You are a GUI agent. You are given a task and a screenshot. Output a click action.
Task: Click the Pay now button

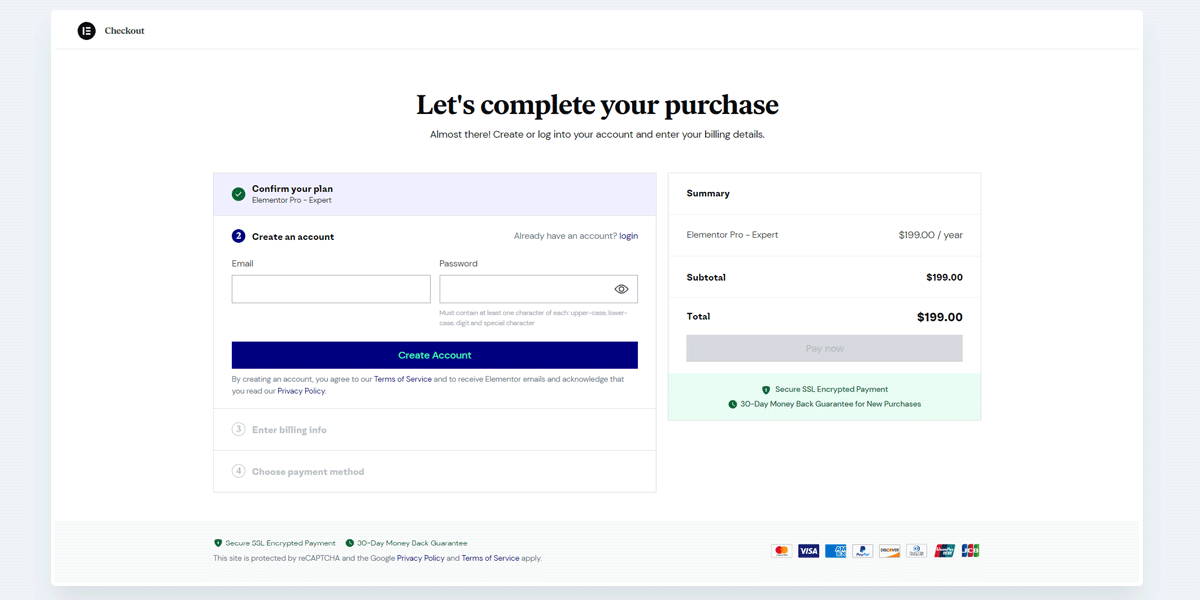tap(825, 348)
